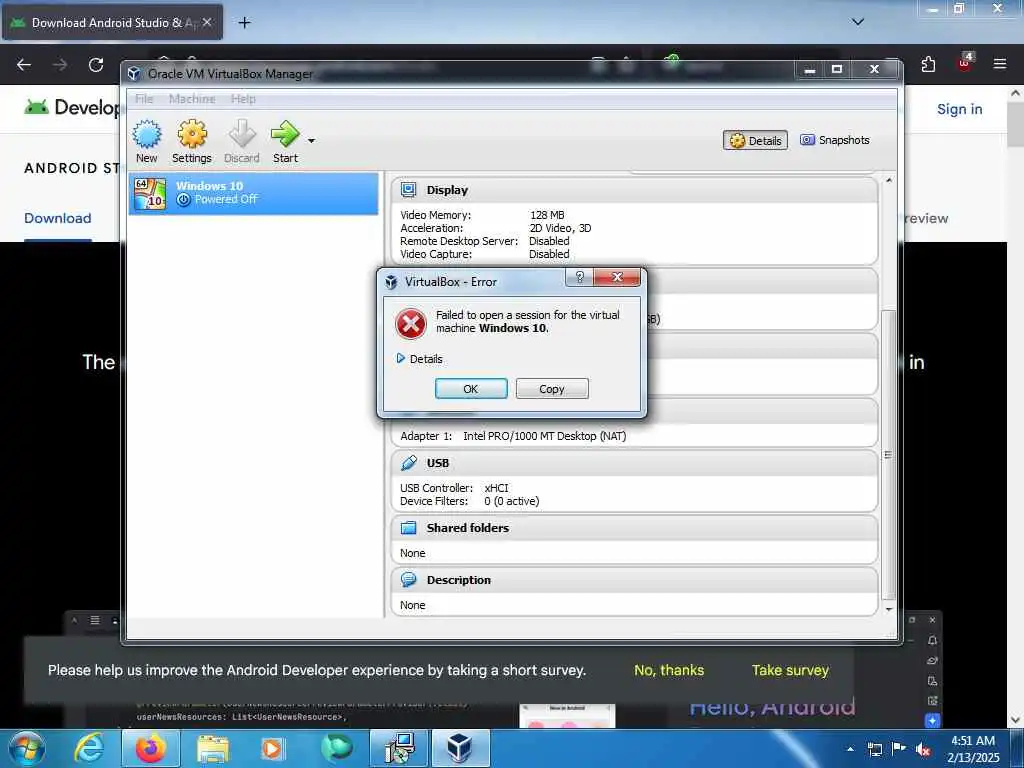Open the Download tab on webpage
The width and height of the screenshot is (1024, 768).
(57, 218)
